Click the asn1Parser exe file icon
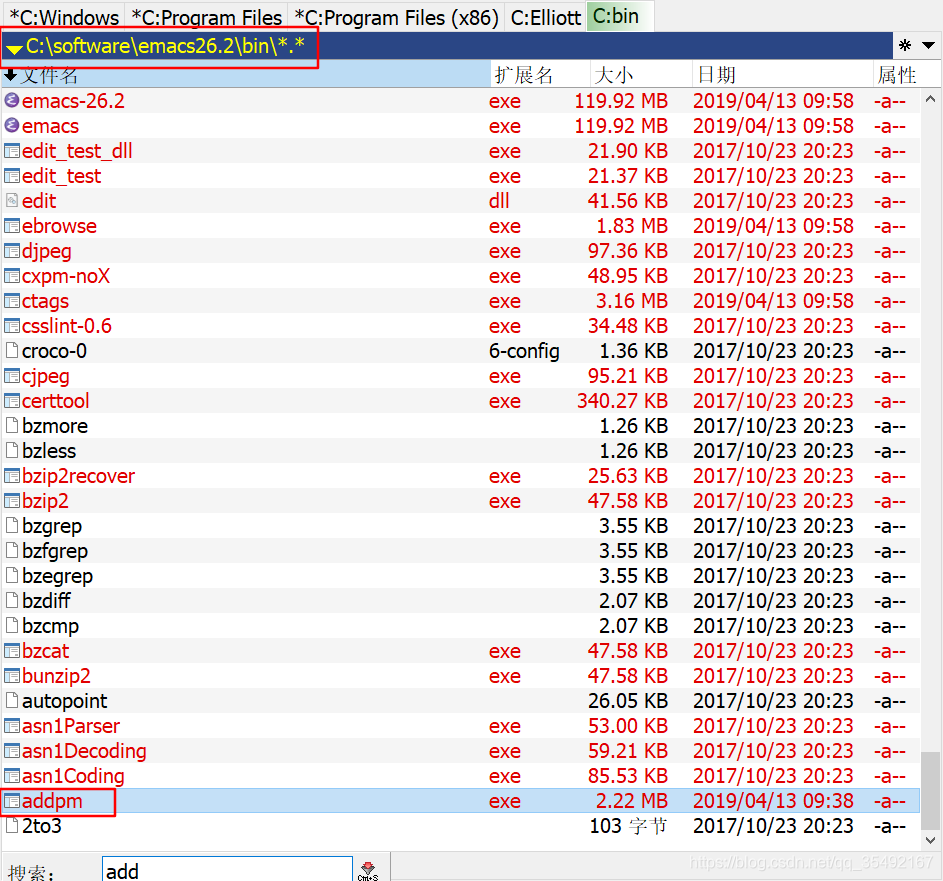The image size is (943, 881). [x=11, y=726]
